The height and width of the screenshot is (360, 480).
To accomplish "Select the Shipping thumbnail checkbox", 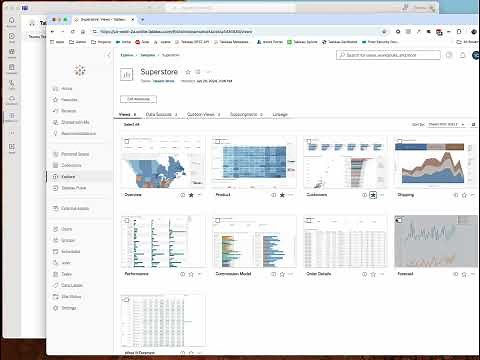I will coord(400,141).
